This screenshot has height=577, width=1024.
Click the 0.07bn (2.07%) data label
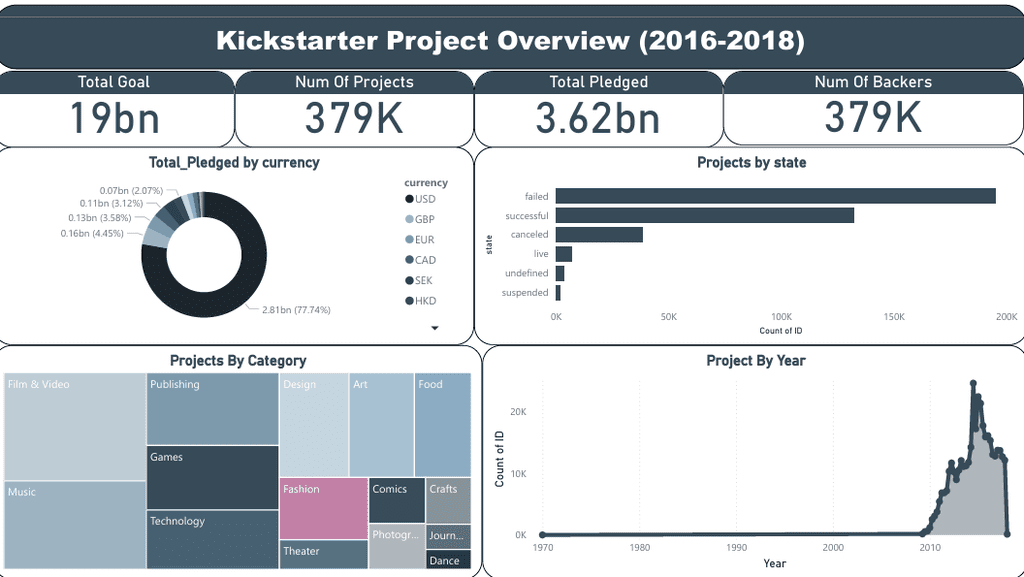tap(131, 191)
